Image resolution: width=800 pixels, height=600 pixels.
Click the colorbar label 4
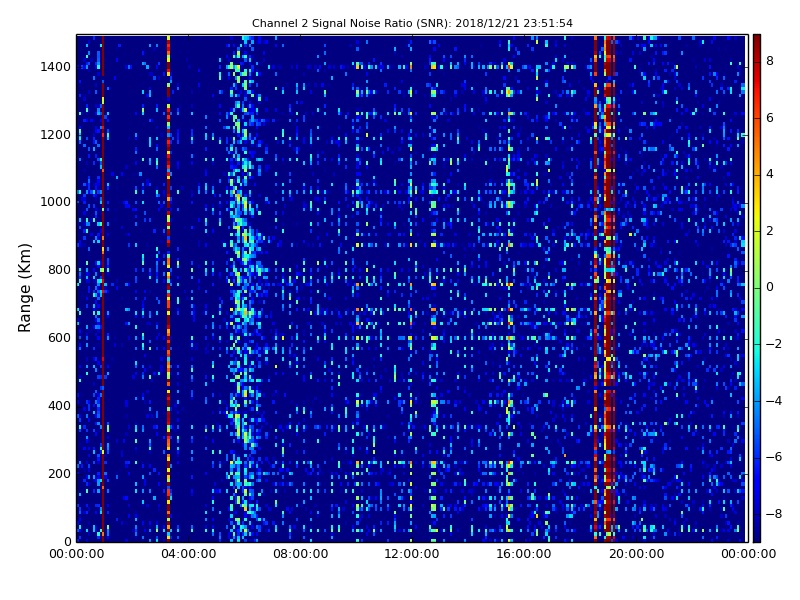[770, 174]
